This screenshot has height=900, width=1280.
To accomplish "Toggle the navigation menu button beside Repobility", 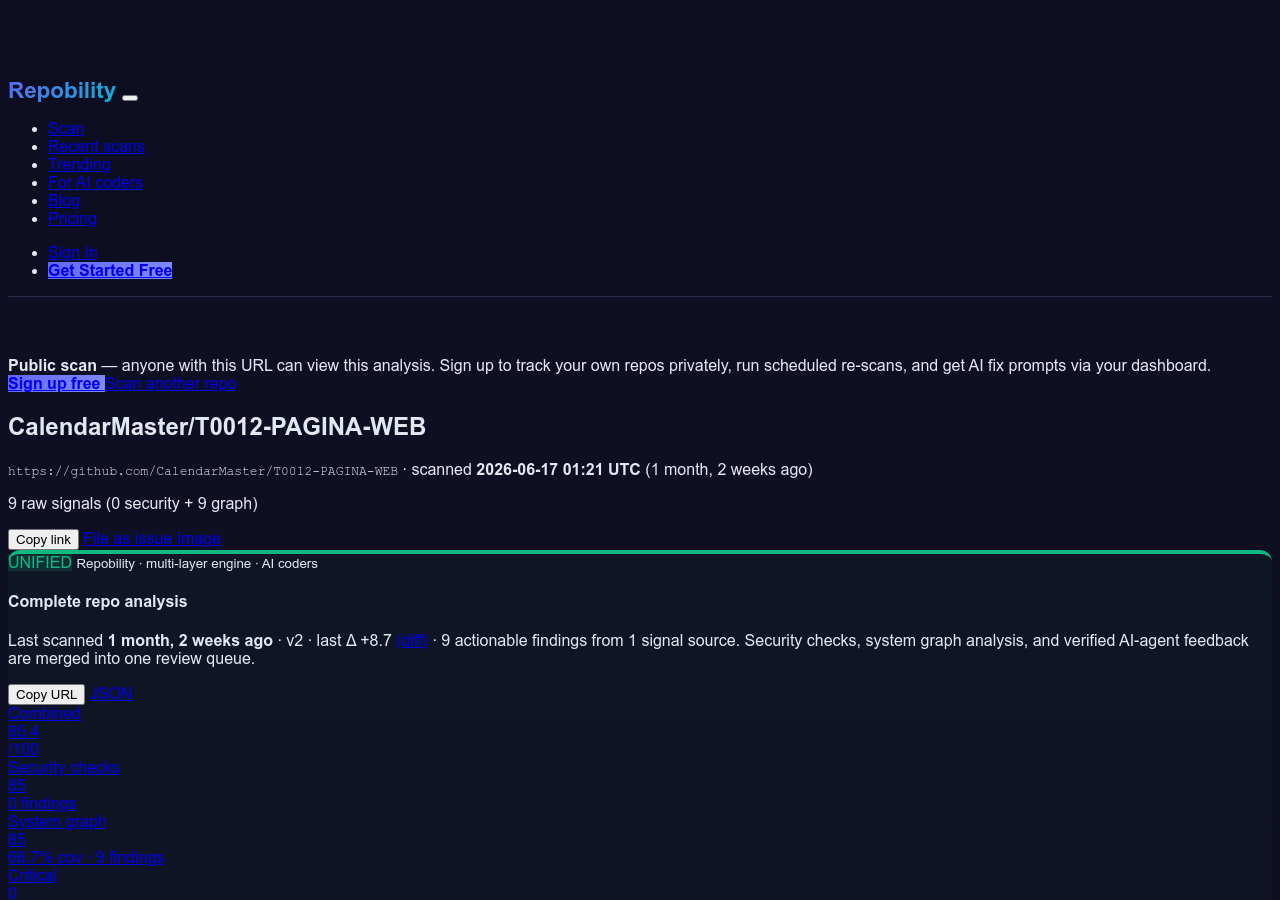I will 130,97.
